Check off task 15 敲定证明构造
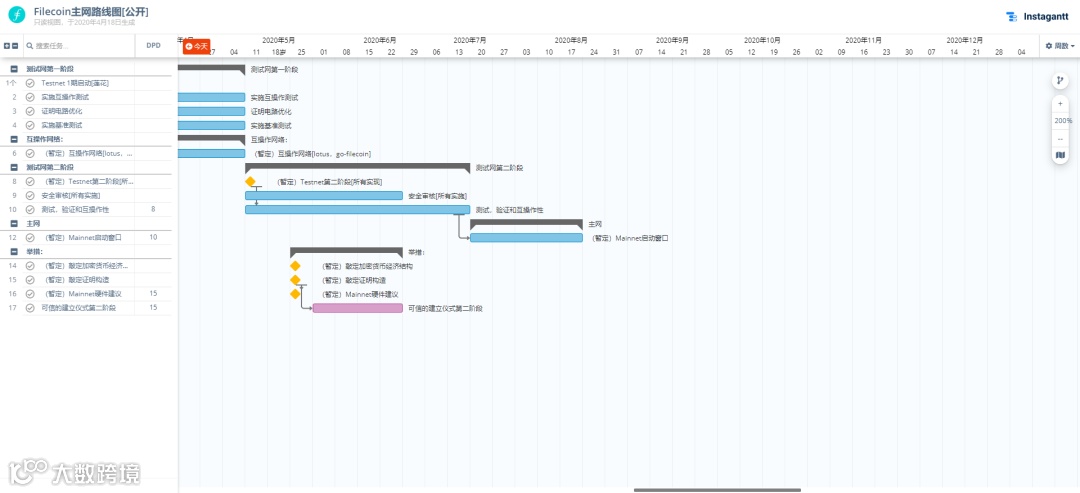The height and width of the screenshot is (493, 1080). [x=30, y=280]
